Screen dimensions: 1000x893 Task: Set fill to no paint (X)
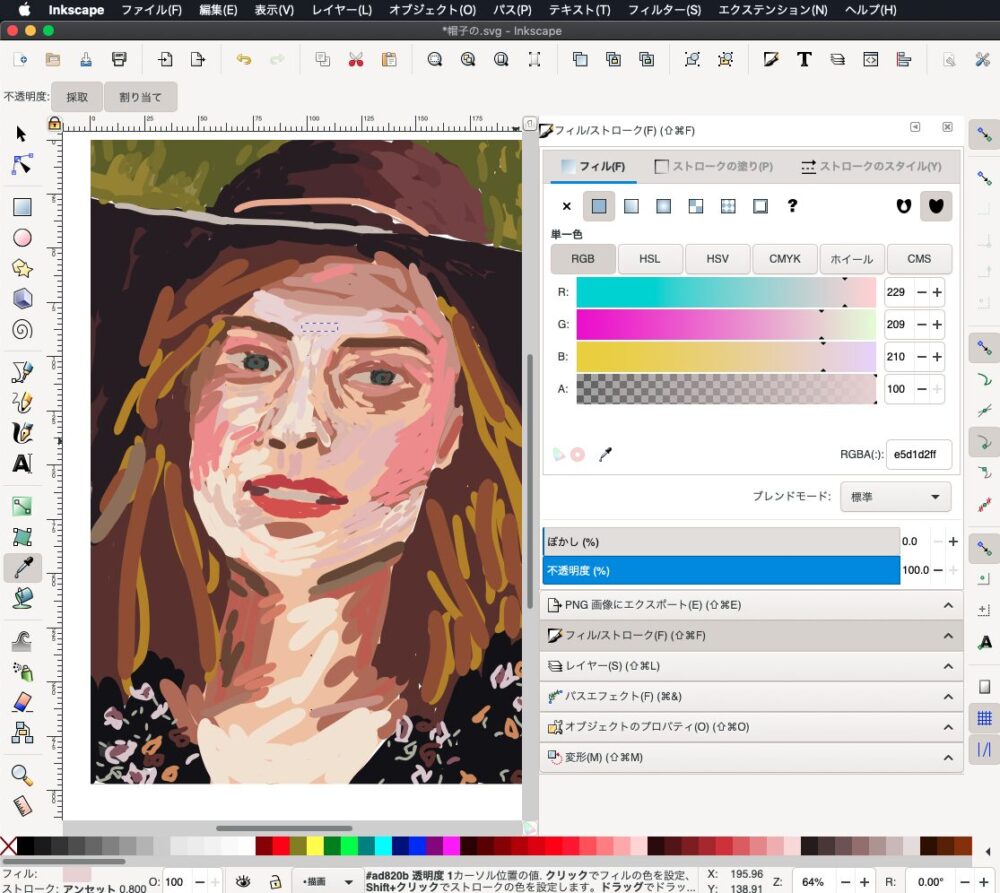point(566,206)
